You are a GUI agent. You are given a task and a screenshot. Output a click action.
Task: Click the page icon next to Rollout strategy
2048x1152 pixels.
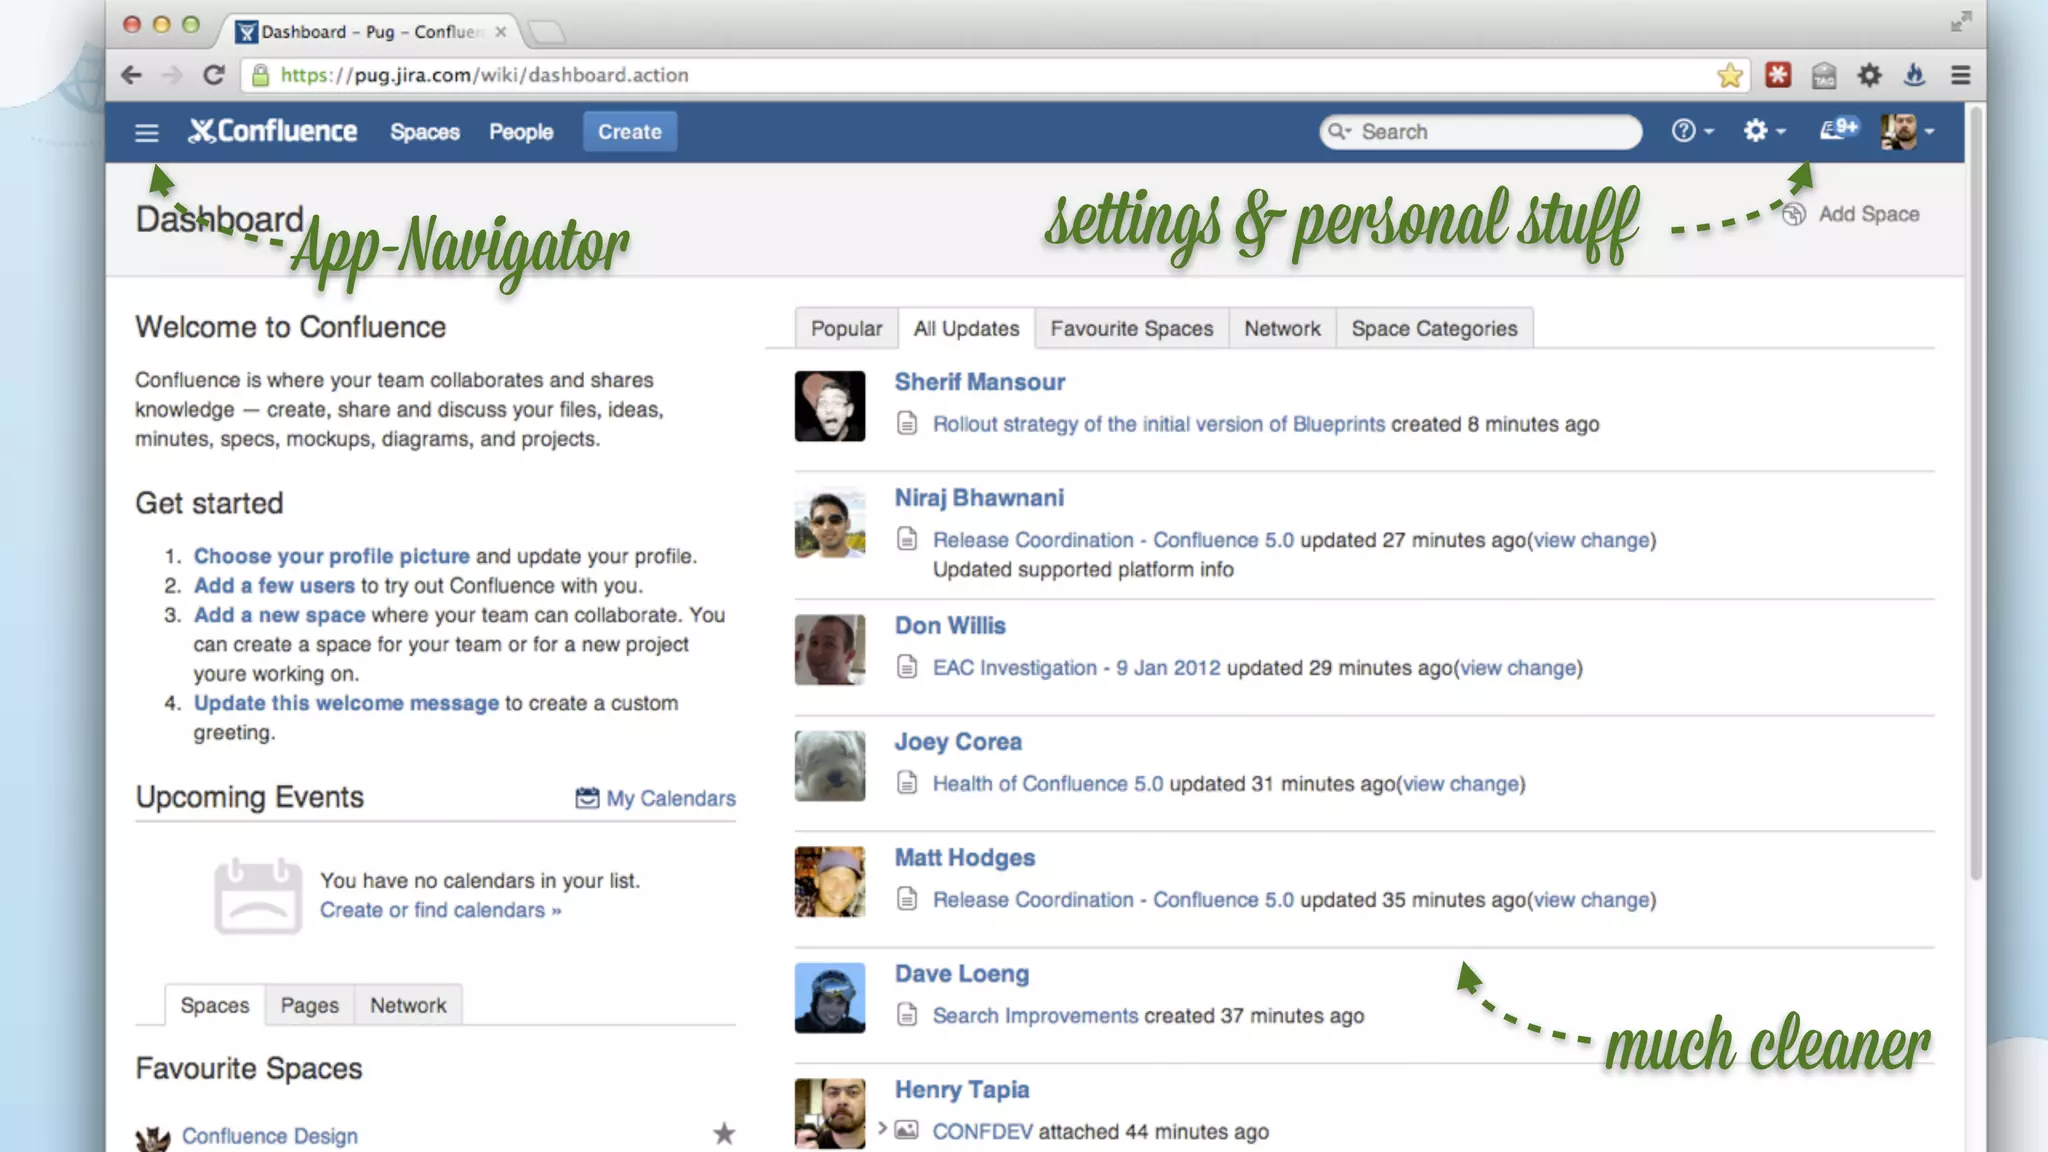(907, 424)
